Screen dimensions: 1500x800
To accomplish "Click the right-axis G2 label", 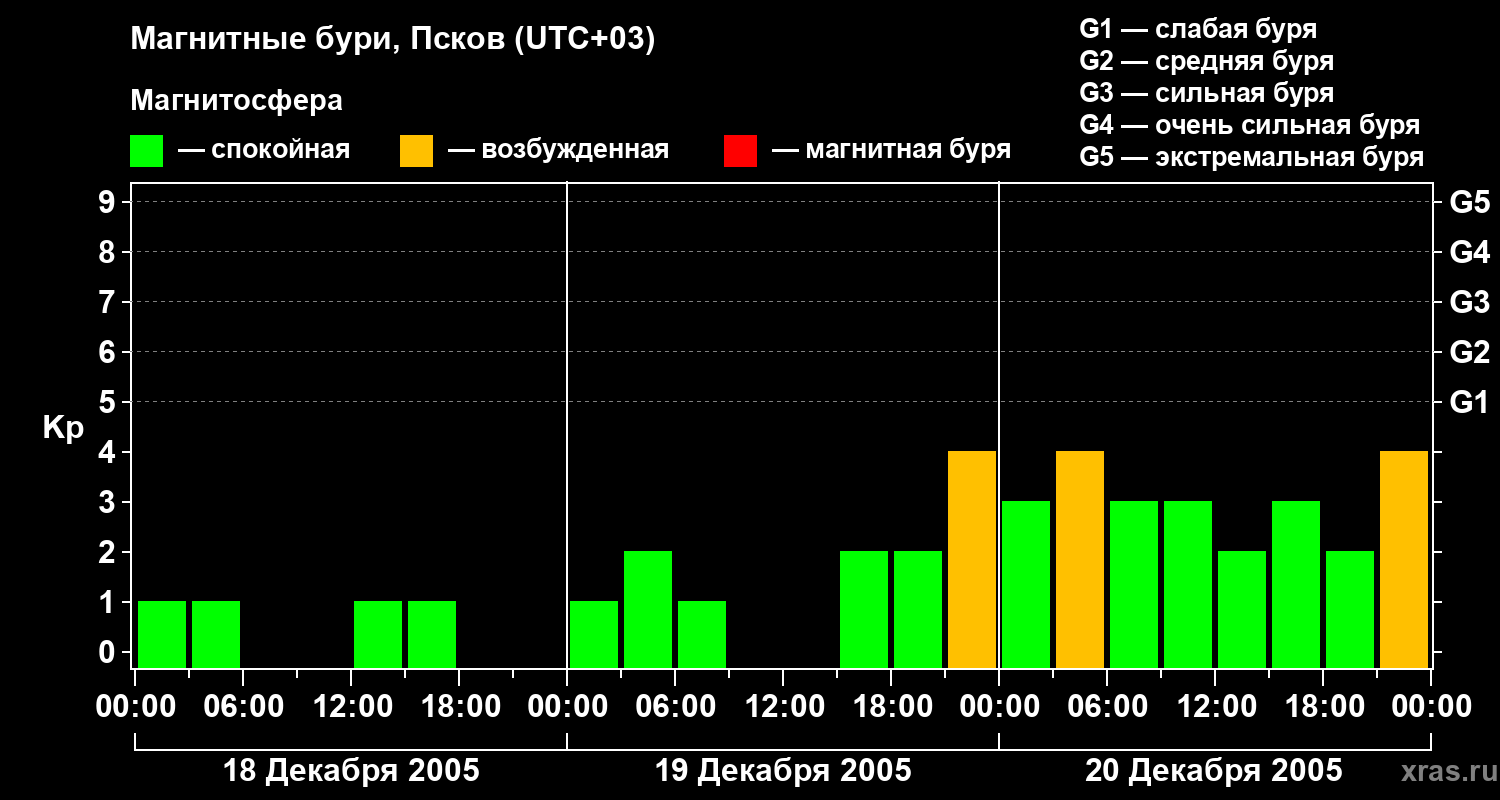I will (x=1469, y=352).
